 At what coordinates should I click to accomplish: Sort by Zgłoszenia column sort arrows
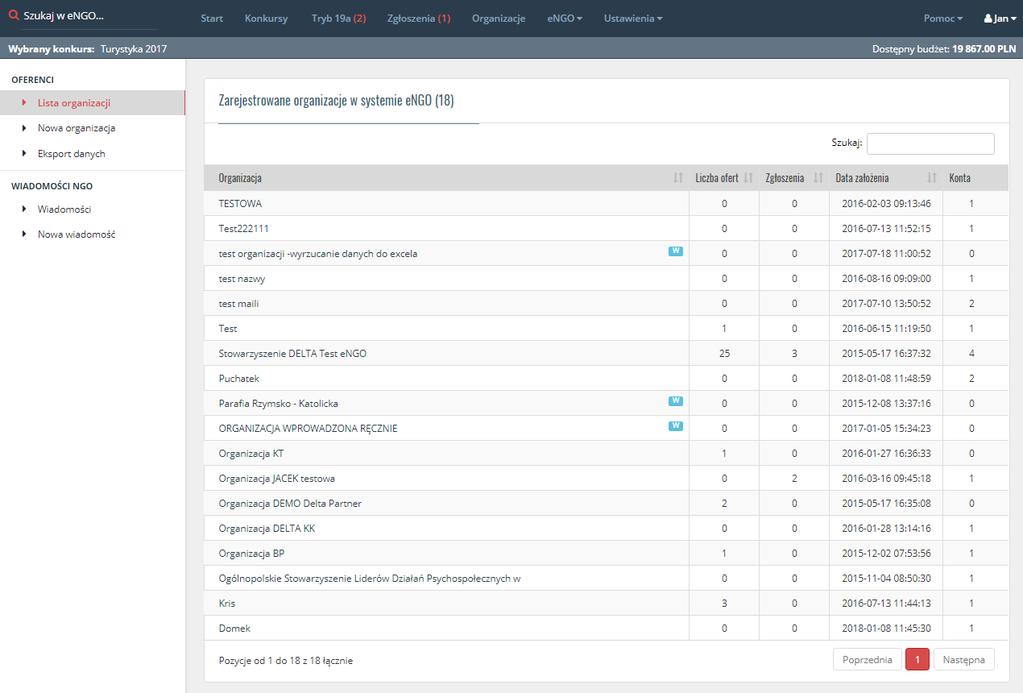pyautogui.click(x=818, y=177)
